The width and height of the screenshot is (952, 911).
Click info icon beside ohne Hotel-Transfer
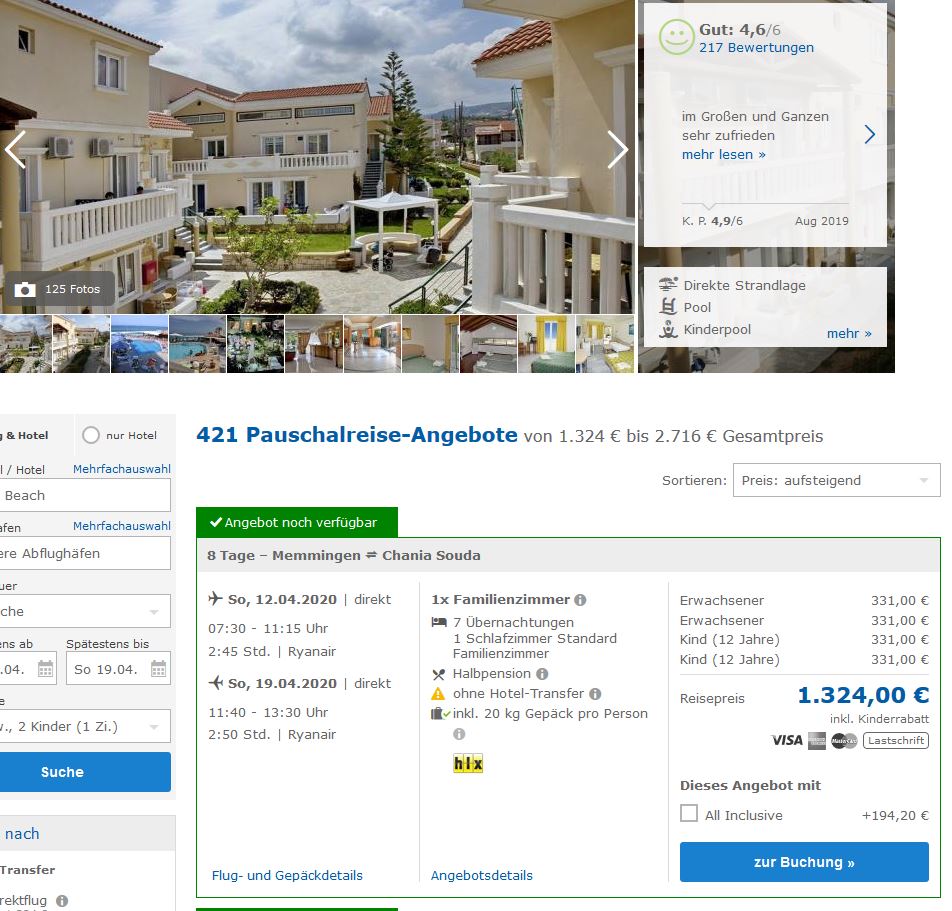pos(596,694)
